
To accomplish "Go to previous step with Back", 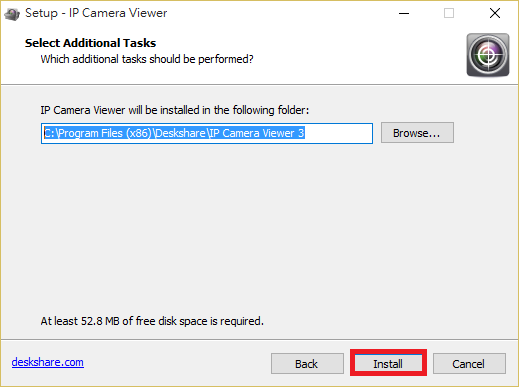I will pos(307,363).
